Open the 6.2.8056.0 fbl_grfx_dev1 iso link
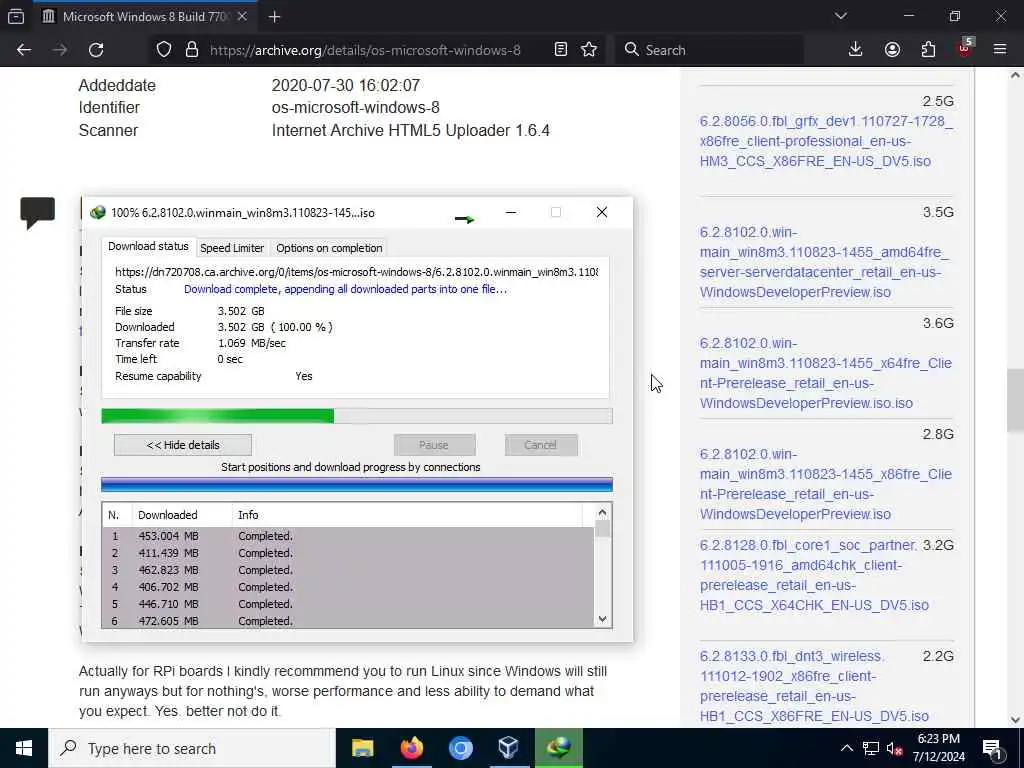 click(826, 141)
